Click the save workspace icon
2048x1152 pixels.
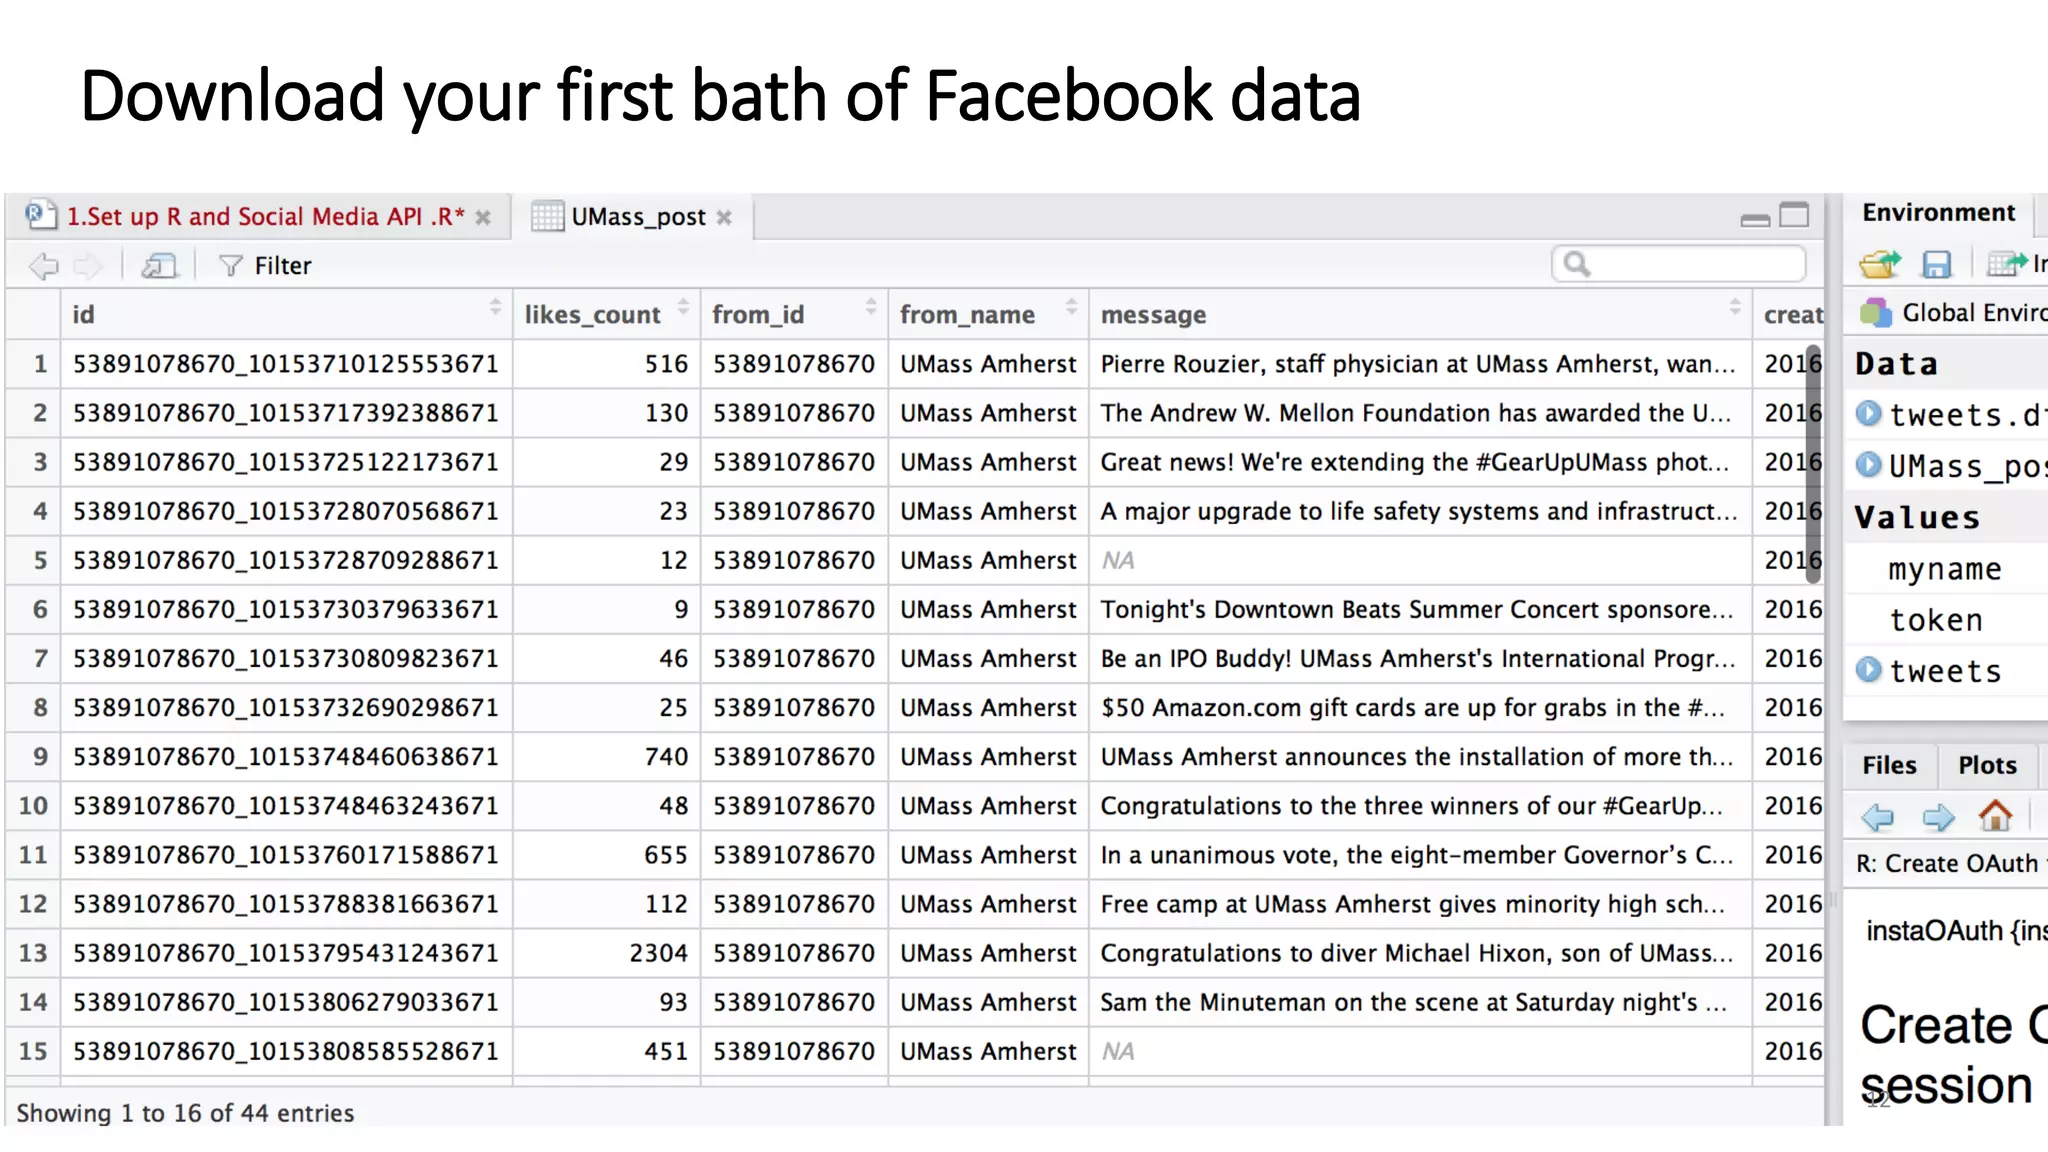[x=1937, y=264]
